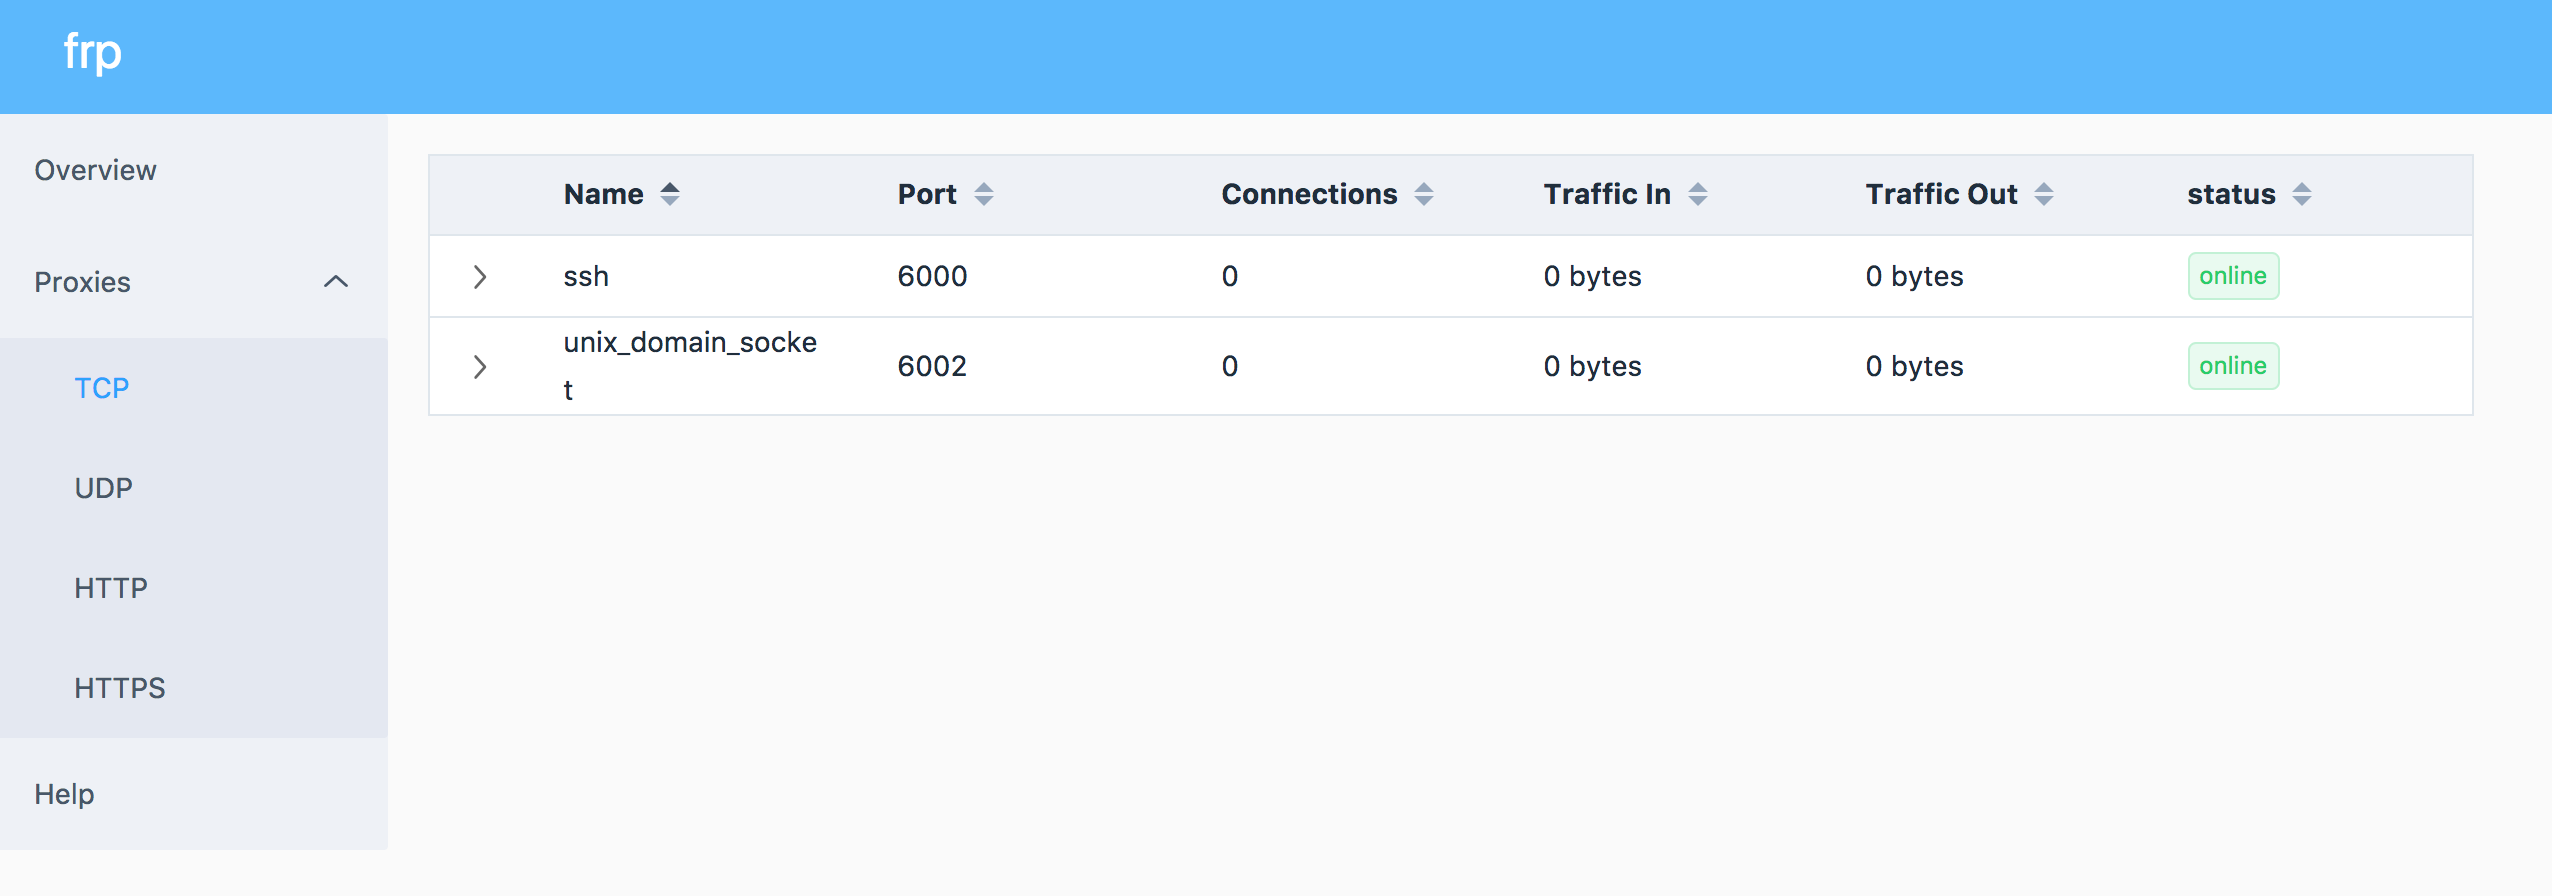Toggle Traffic In sort arrows
This screenshot has width=2552, height=896.
pyautogui.click(x=1698, y=194)
